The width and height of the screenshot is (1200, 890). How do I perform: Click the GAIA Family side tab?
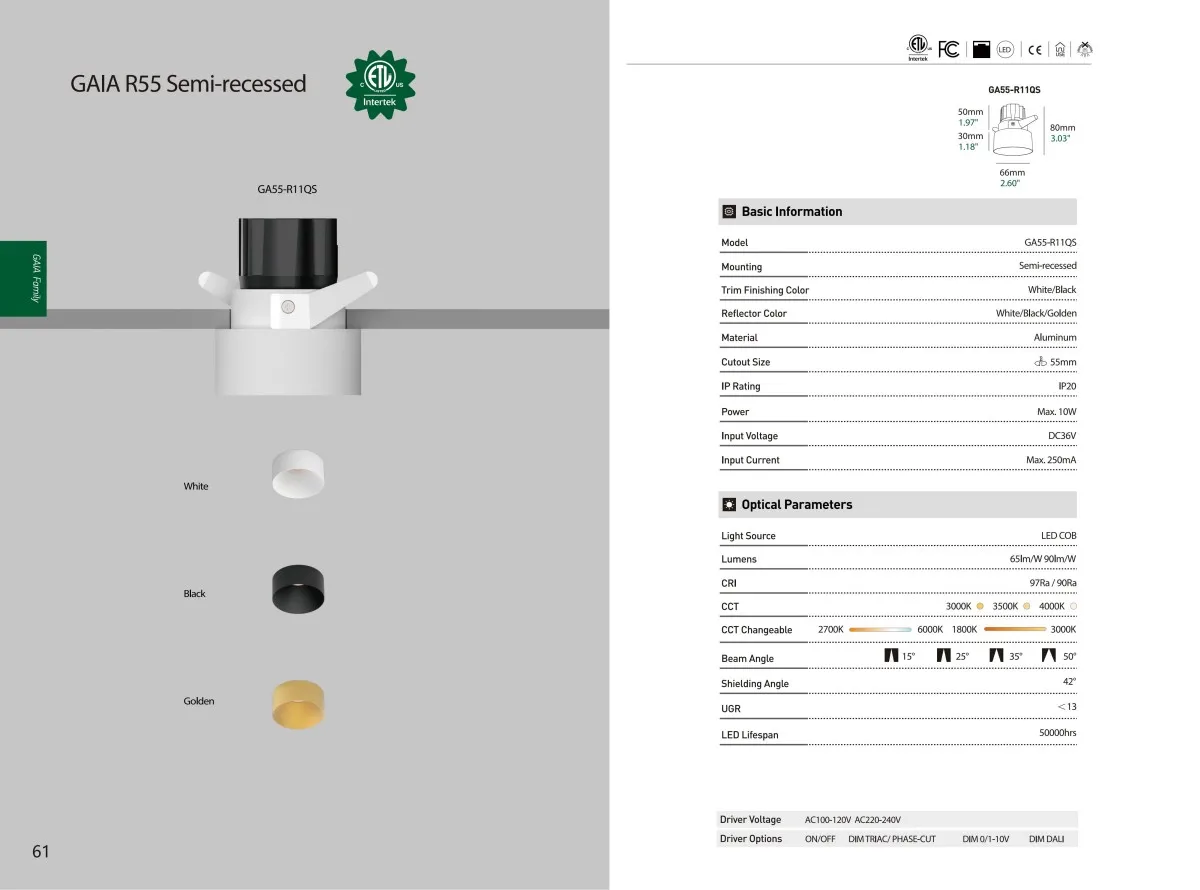[23, 278]
